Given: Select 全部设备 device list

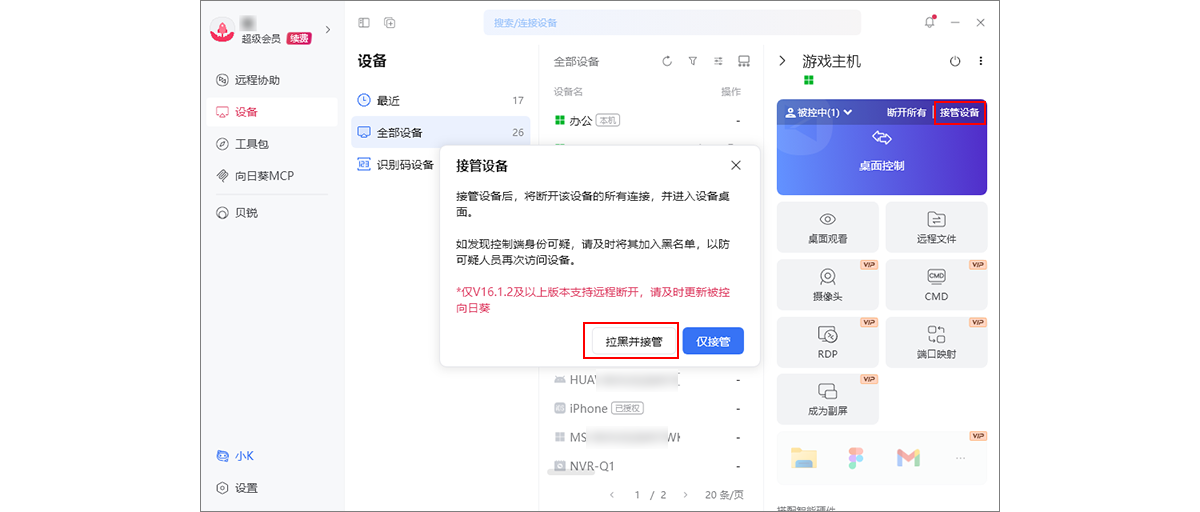Looking at the screenshot, I should 441,132.
